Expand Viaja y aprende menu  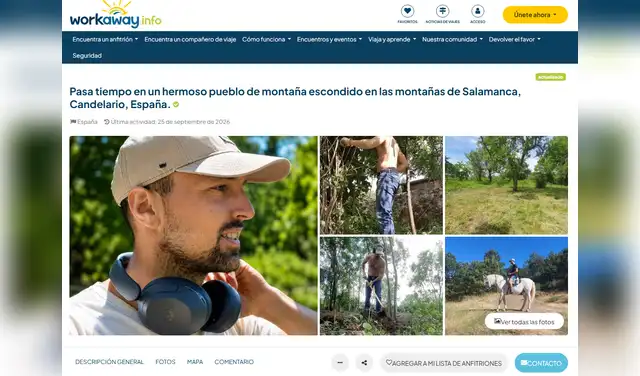point(392,40)
